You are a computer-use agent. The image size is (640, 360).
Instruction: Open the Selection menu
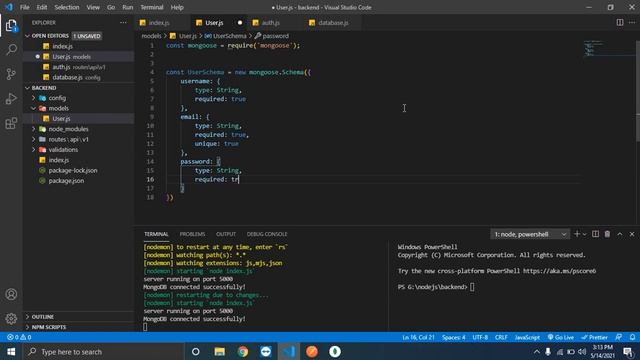click(x=67, y=7)
